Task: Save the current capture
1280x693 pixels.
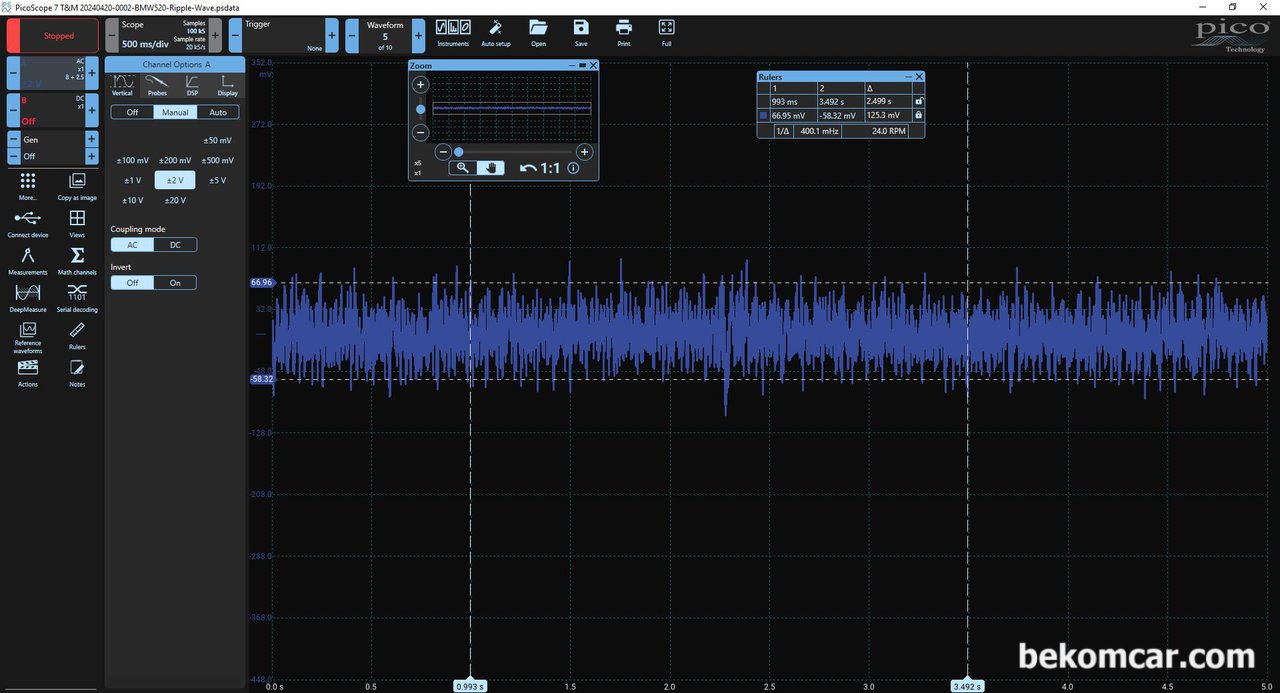Action: coord(581,32)
